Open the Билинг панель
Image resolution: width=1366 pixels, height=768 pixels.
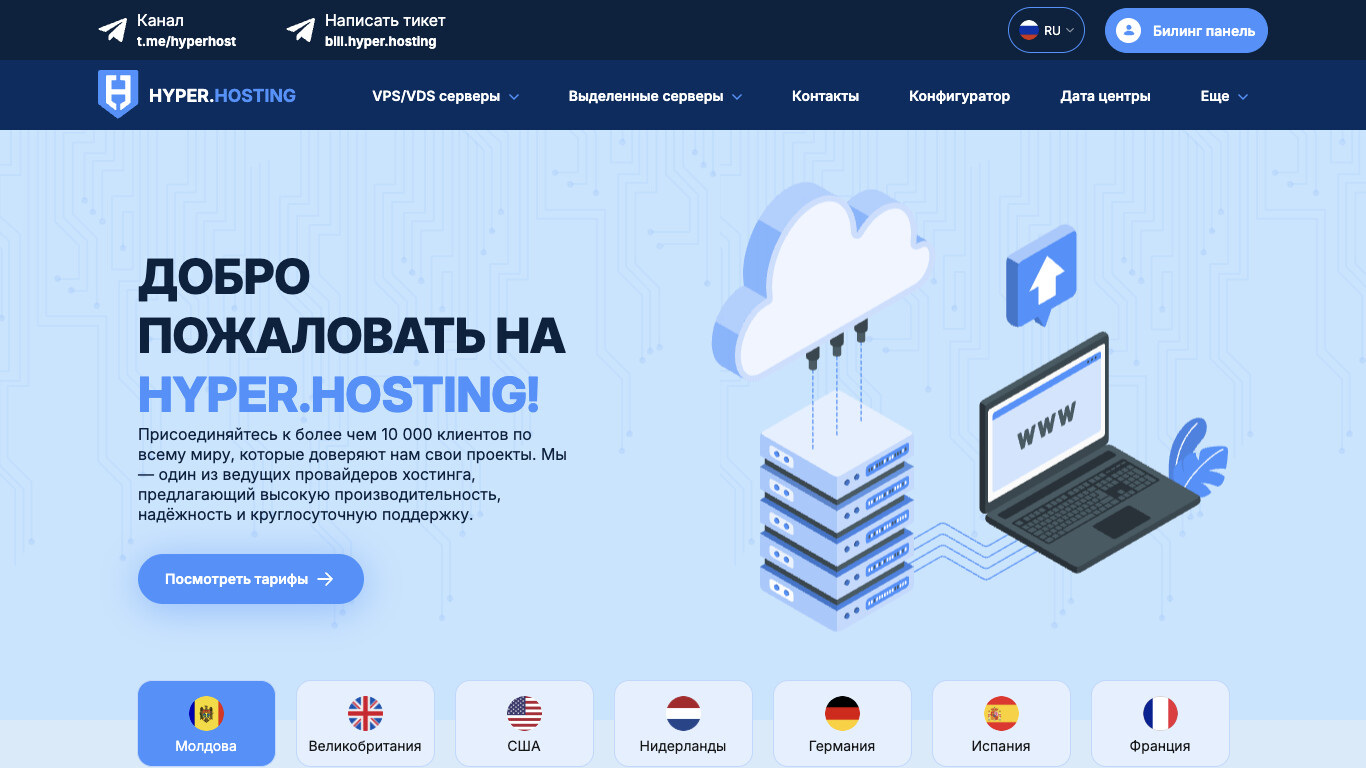[x=1186, y=30]
